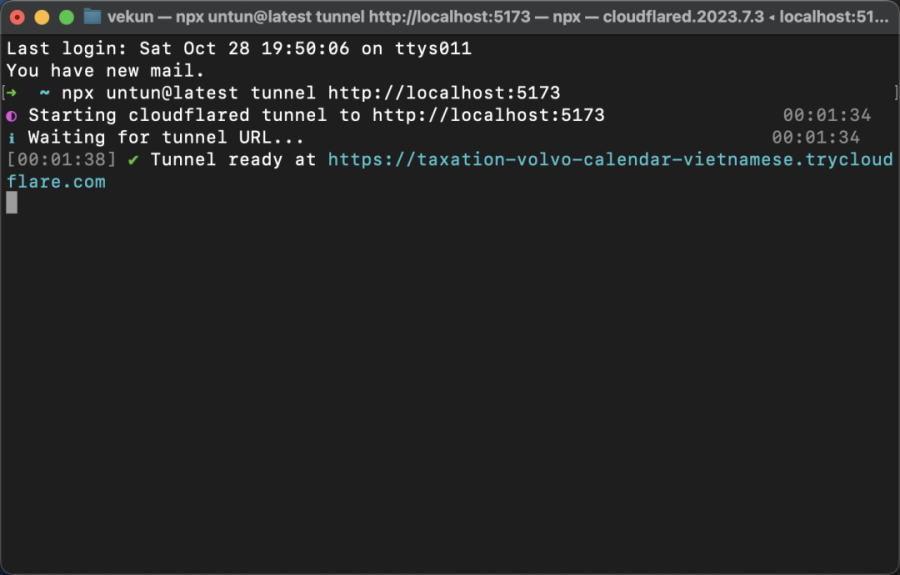Click the [00:01:38] timestamp
The width and height of the screenshot is (900, 575).
[61, 160]
